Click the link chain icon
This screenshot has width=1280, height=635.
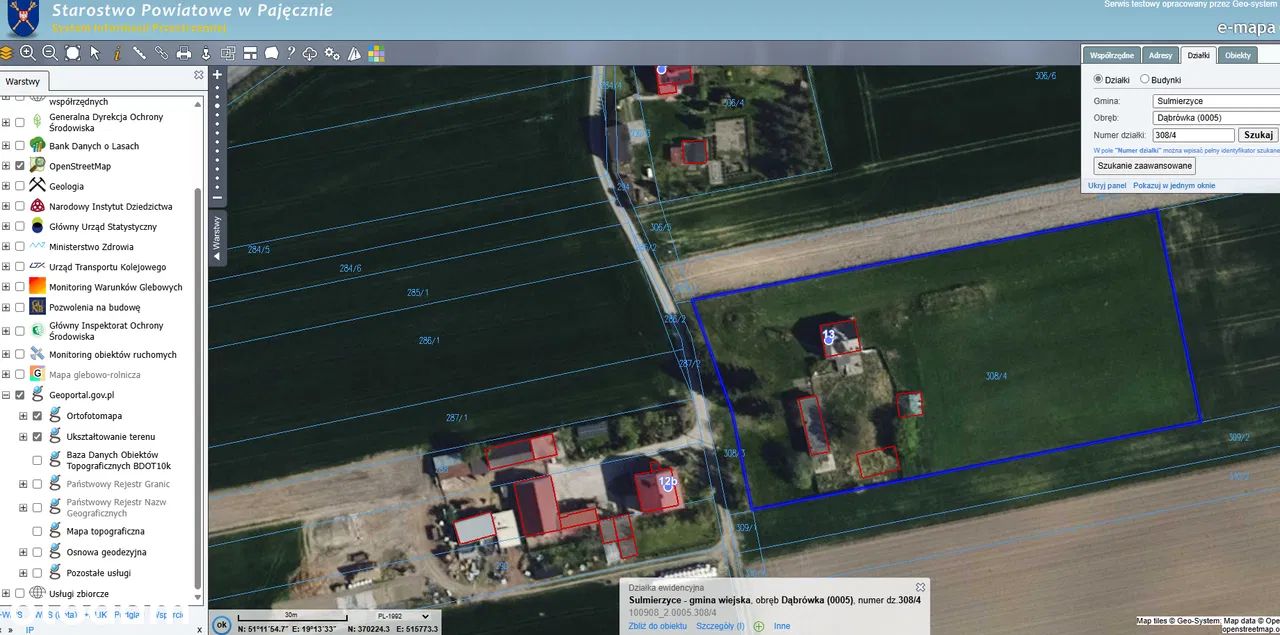161,53
